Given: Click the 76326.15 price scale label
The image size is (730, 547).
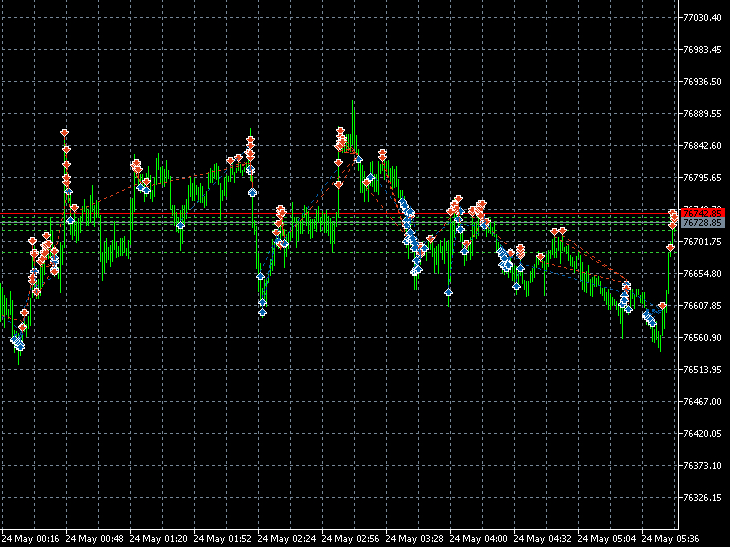Looking at the screenshot, I should 702,498.
